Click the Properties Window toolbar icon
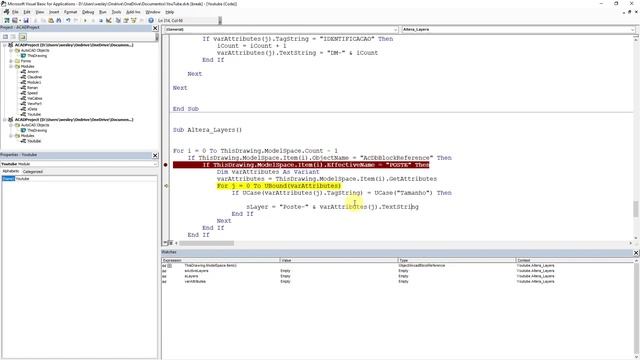The image size is (640, 360). (x=126, y=20)
